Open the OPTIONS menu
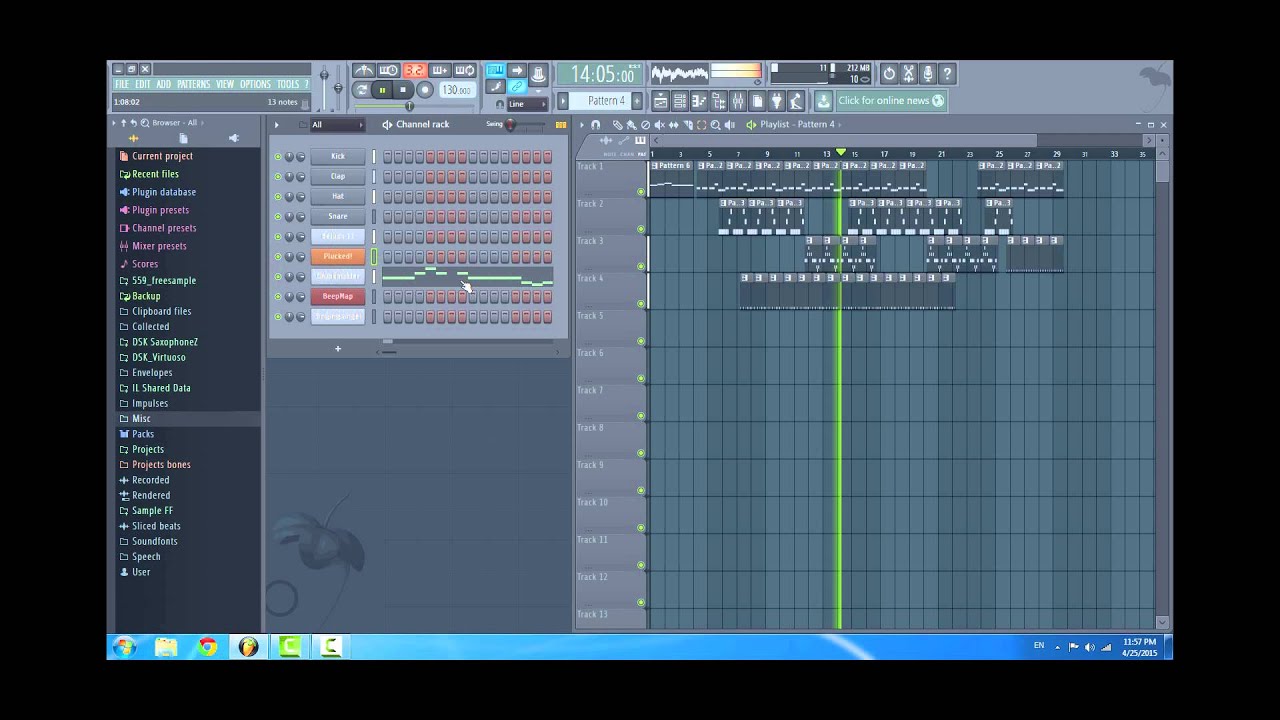This screenshot has height=720, width=1280. click(x=255, y=85)
